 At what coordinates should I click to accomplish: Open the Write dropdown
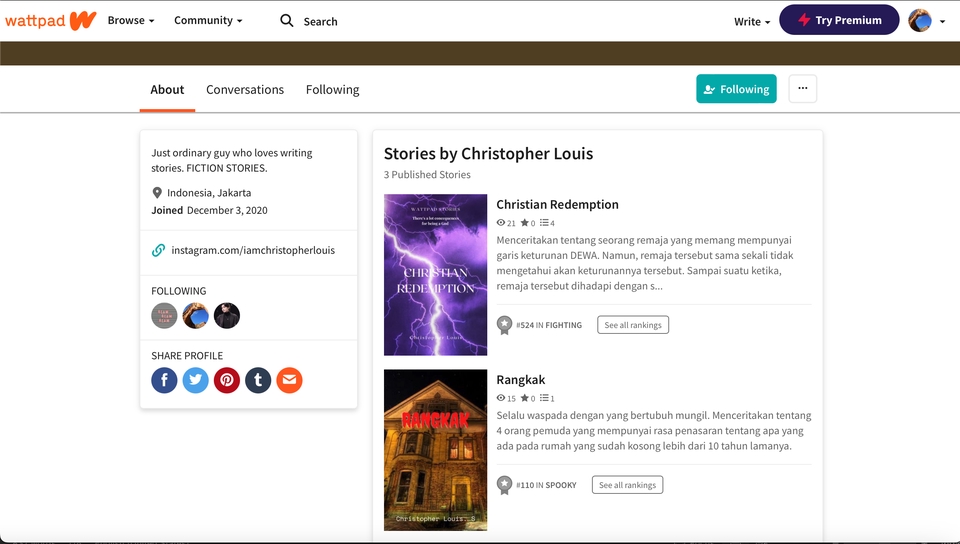tap(752, 21)
